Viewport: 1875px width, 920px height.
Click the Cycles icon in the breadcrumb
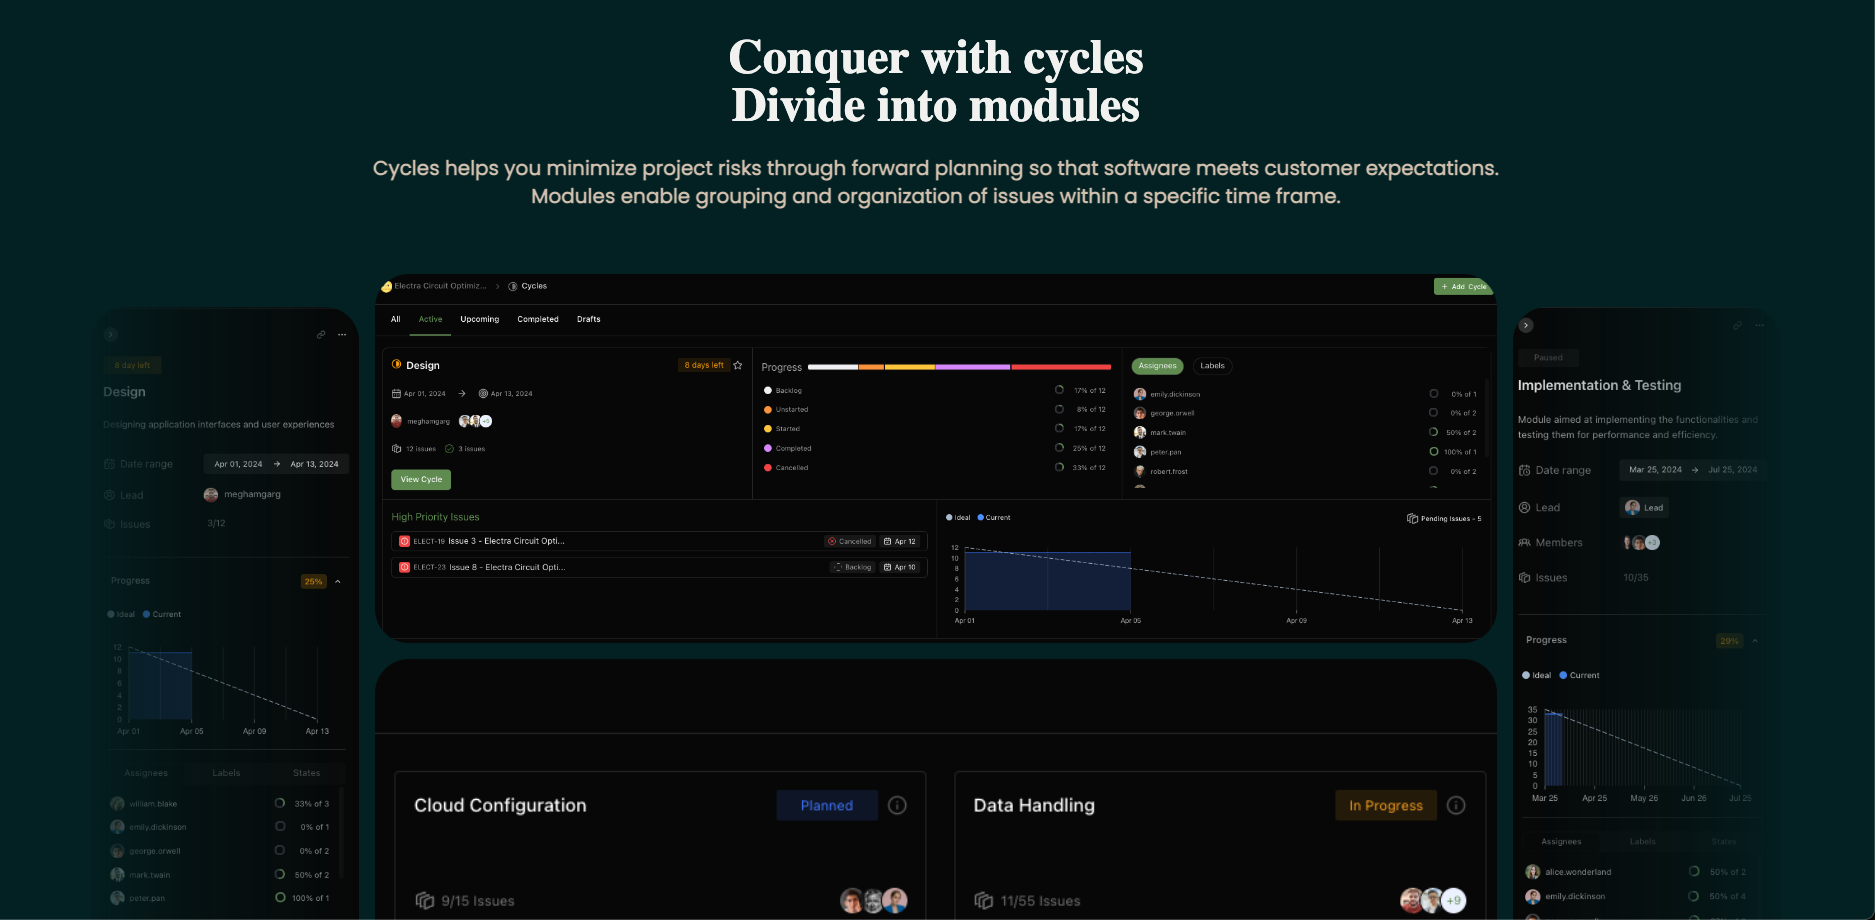coord(513,287)
